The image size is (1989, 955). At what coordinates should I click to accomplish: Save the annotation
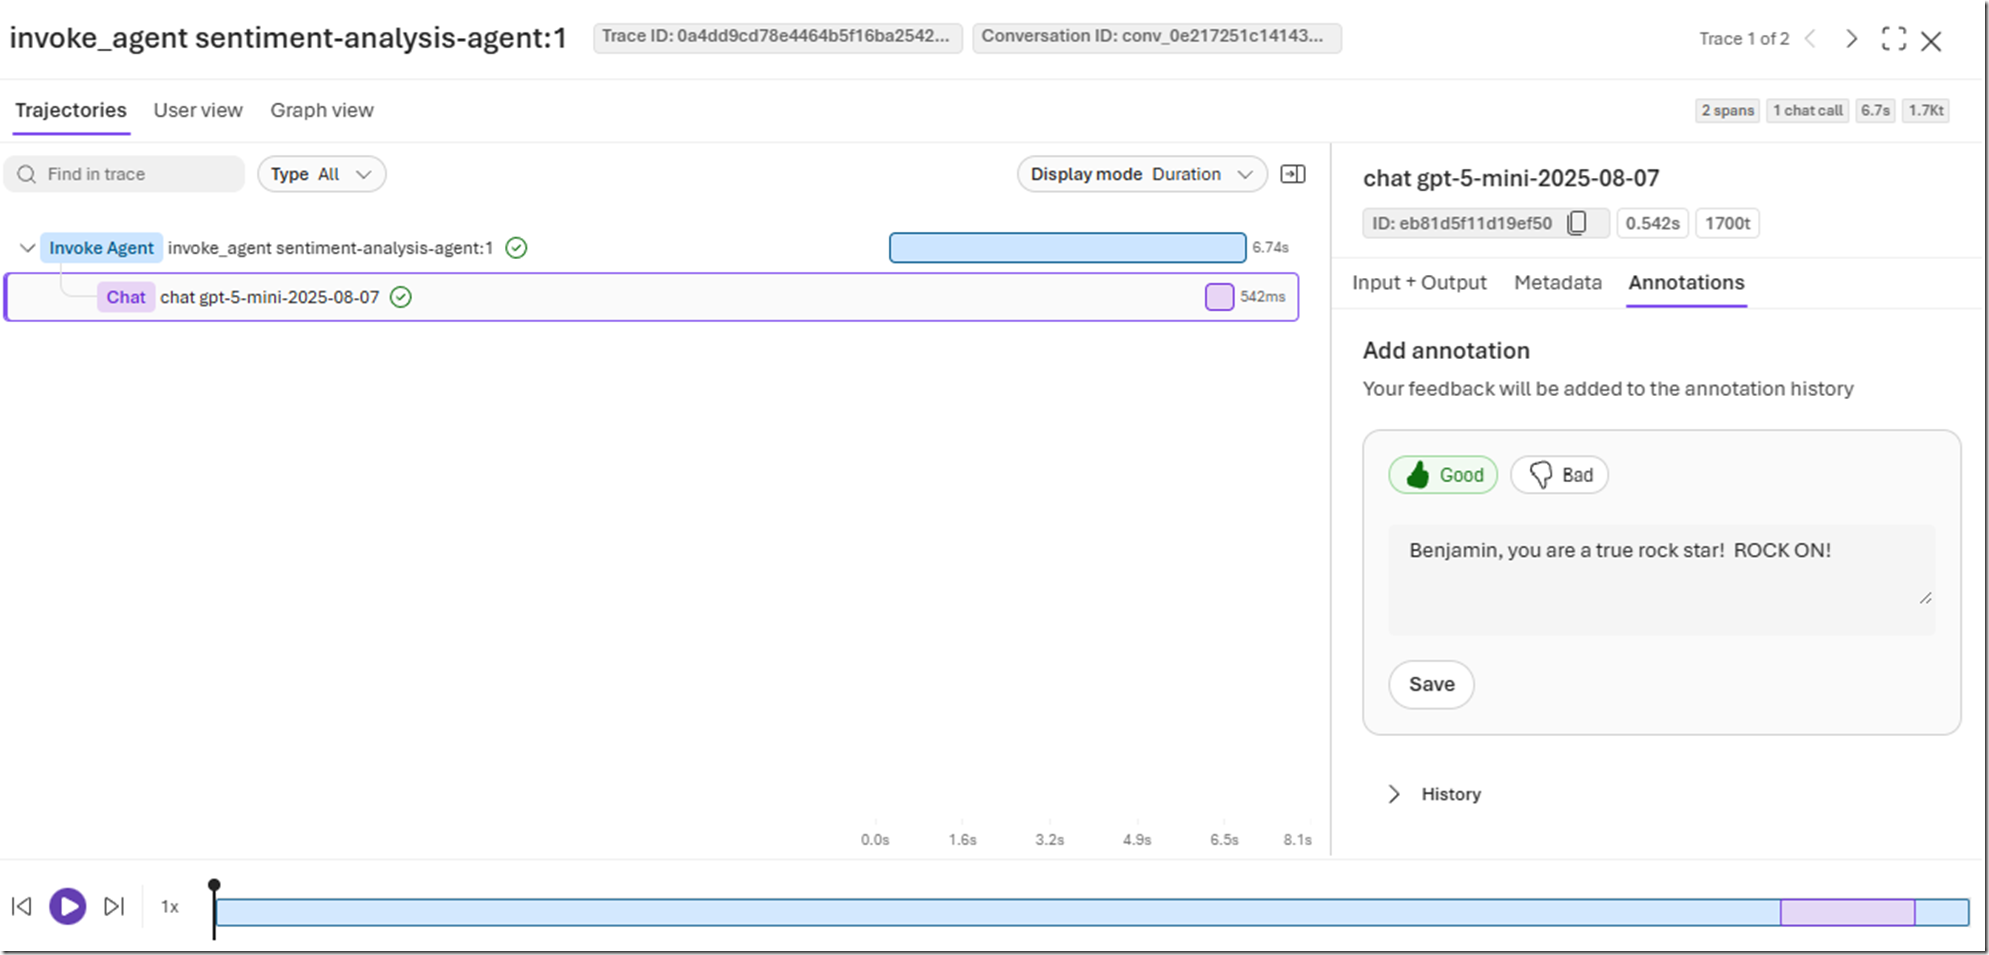[x=1431, y=685]
